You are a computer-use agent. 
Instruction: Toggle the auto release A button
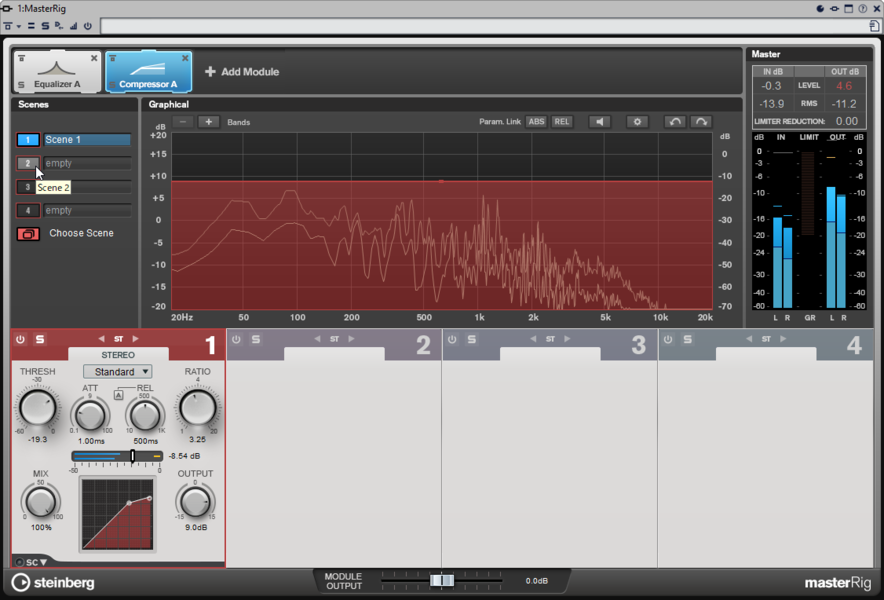[118, 395]
